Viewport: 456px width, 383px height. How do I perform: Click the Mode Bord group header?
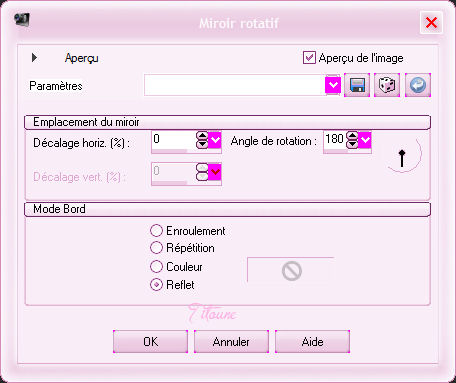[x=227, y=209]
